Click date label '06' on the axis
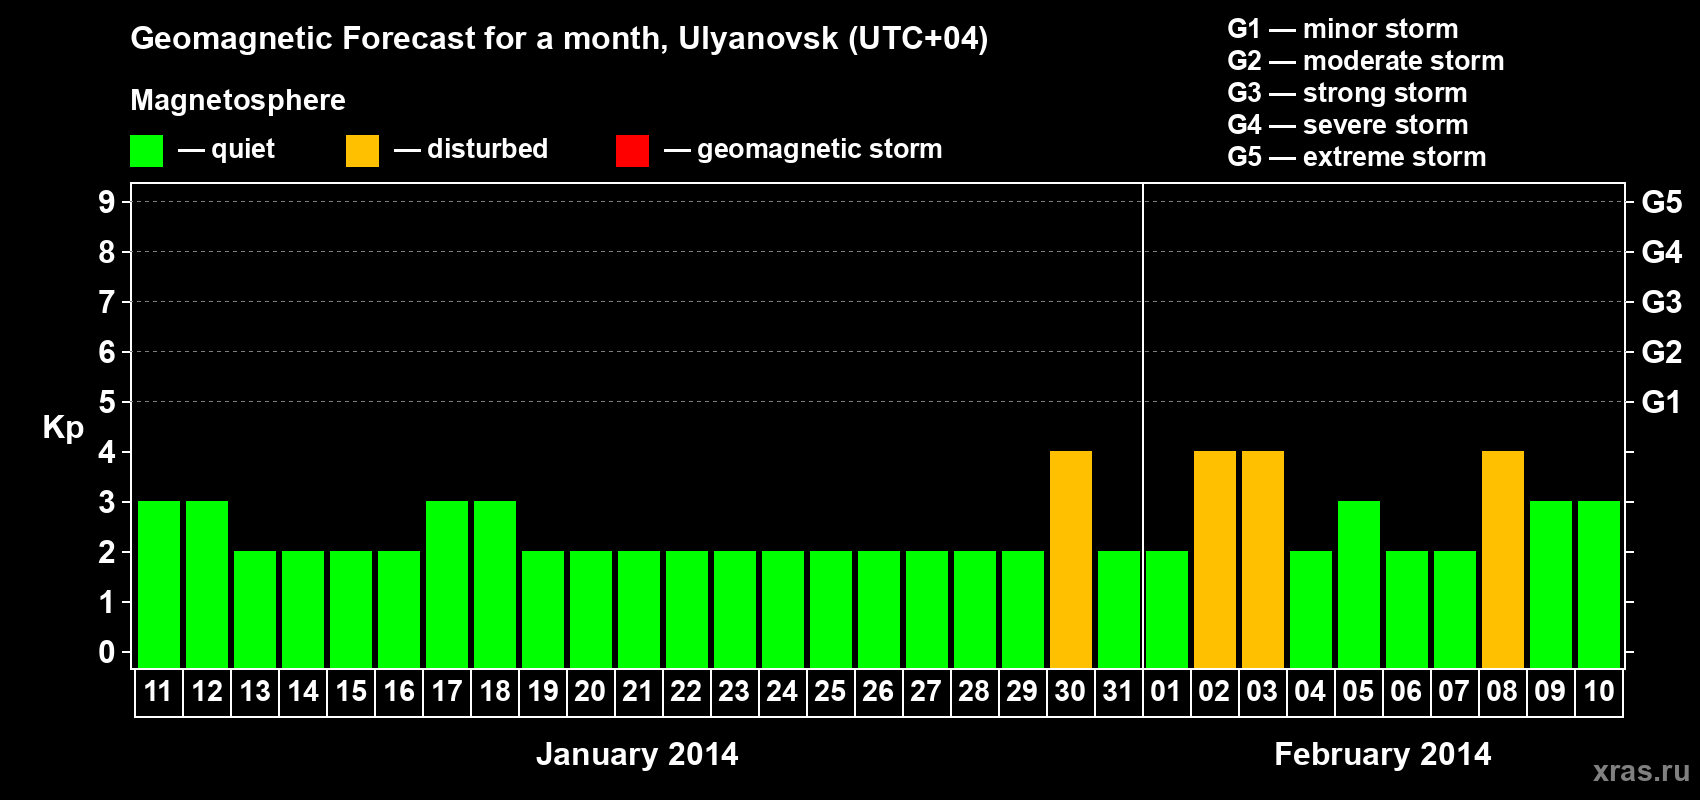Viewport: 1700px width, 800px height. (x=1406, y=691)
